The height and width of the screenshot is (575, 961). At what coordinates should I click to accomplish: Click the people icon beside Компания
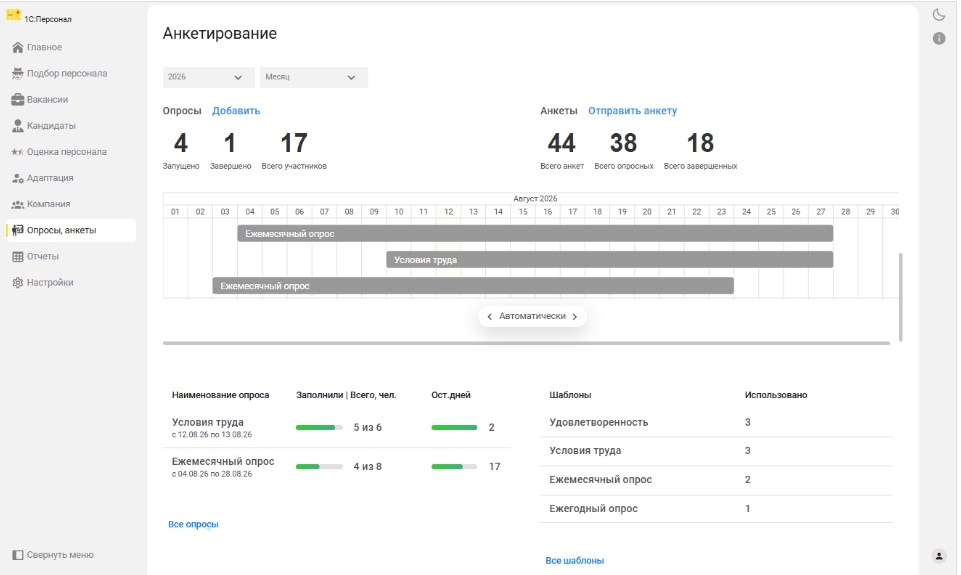18,204
